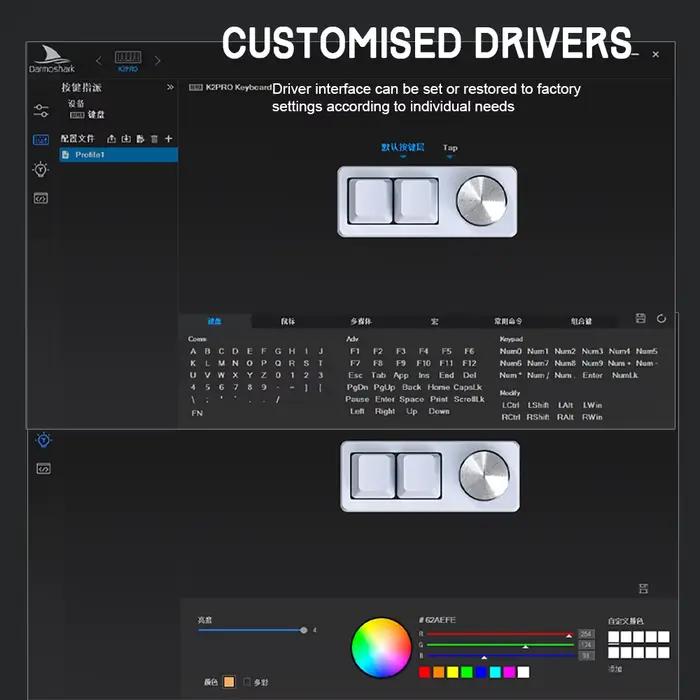This screenshot has width=700, height=700.
Task: Select the Profile1 entry in the profile list
Action: (x=118, y=155)
